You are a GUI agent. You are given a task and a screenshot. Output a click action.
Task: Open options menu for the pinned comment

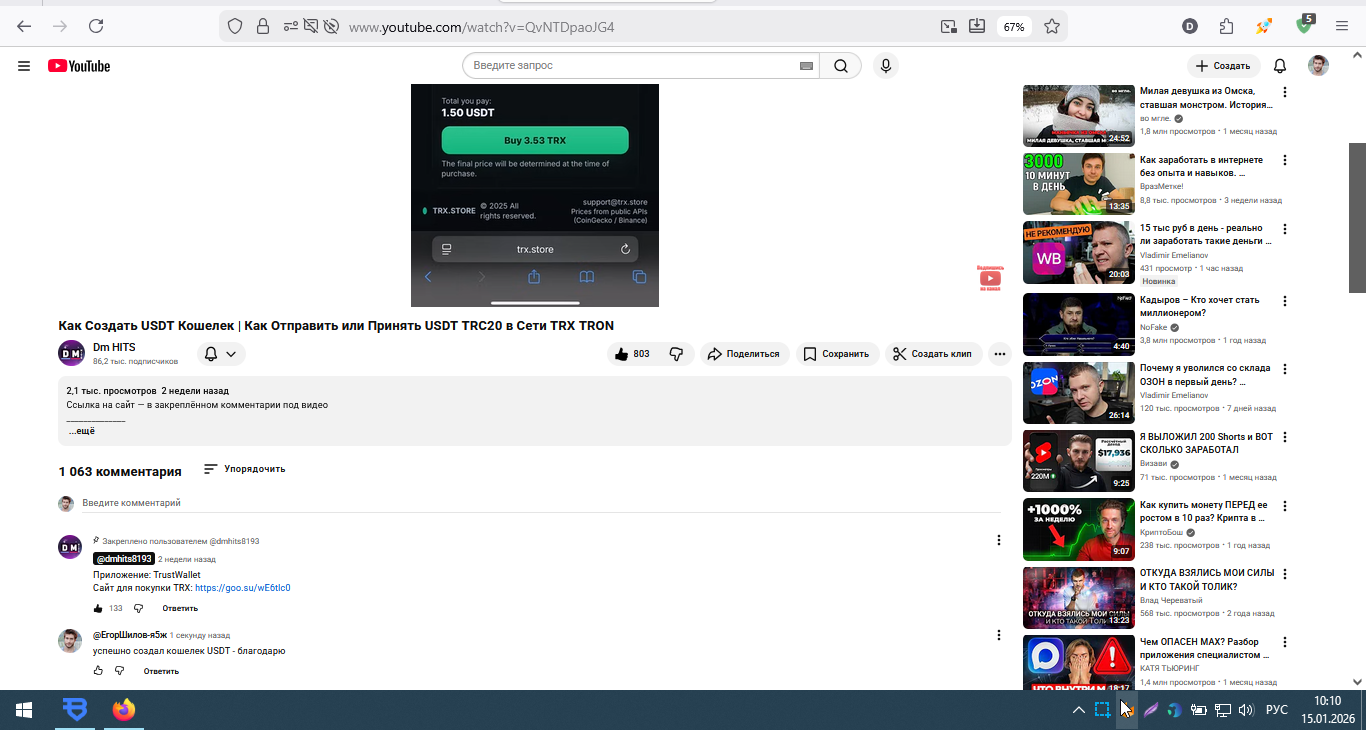tap(998, 540)
